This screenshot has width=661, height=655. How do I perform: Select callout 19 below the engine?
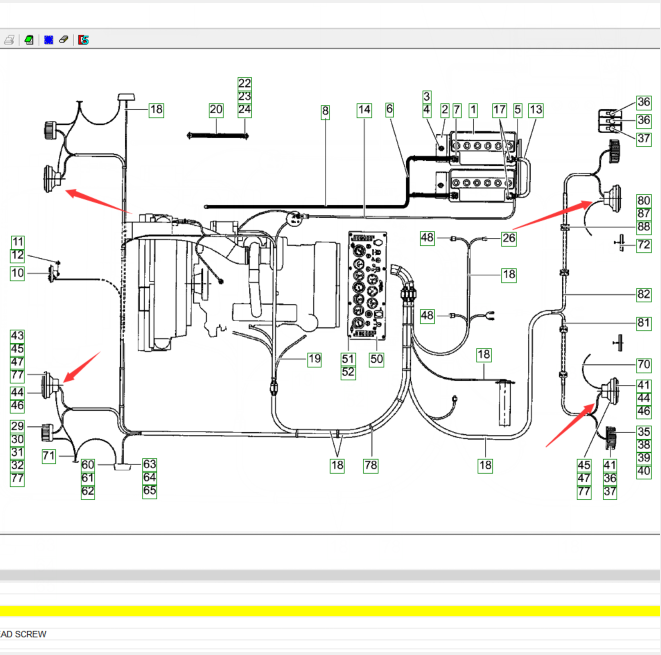314,358
